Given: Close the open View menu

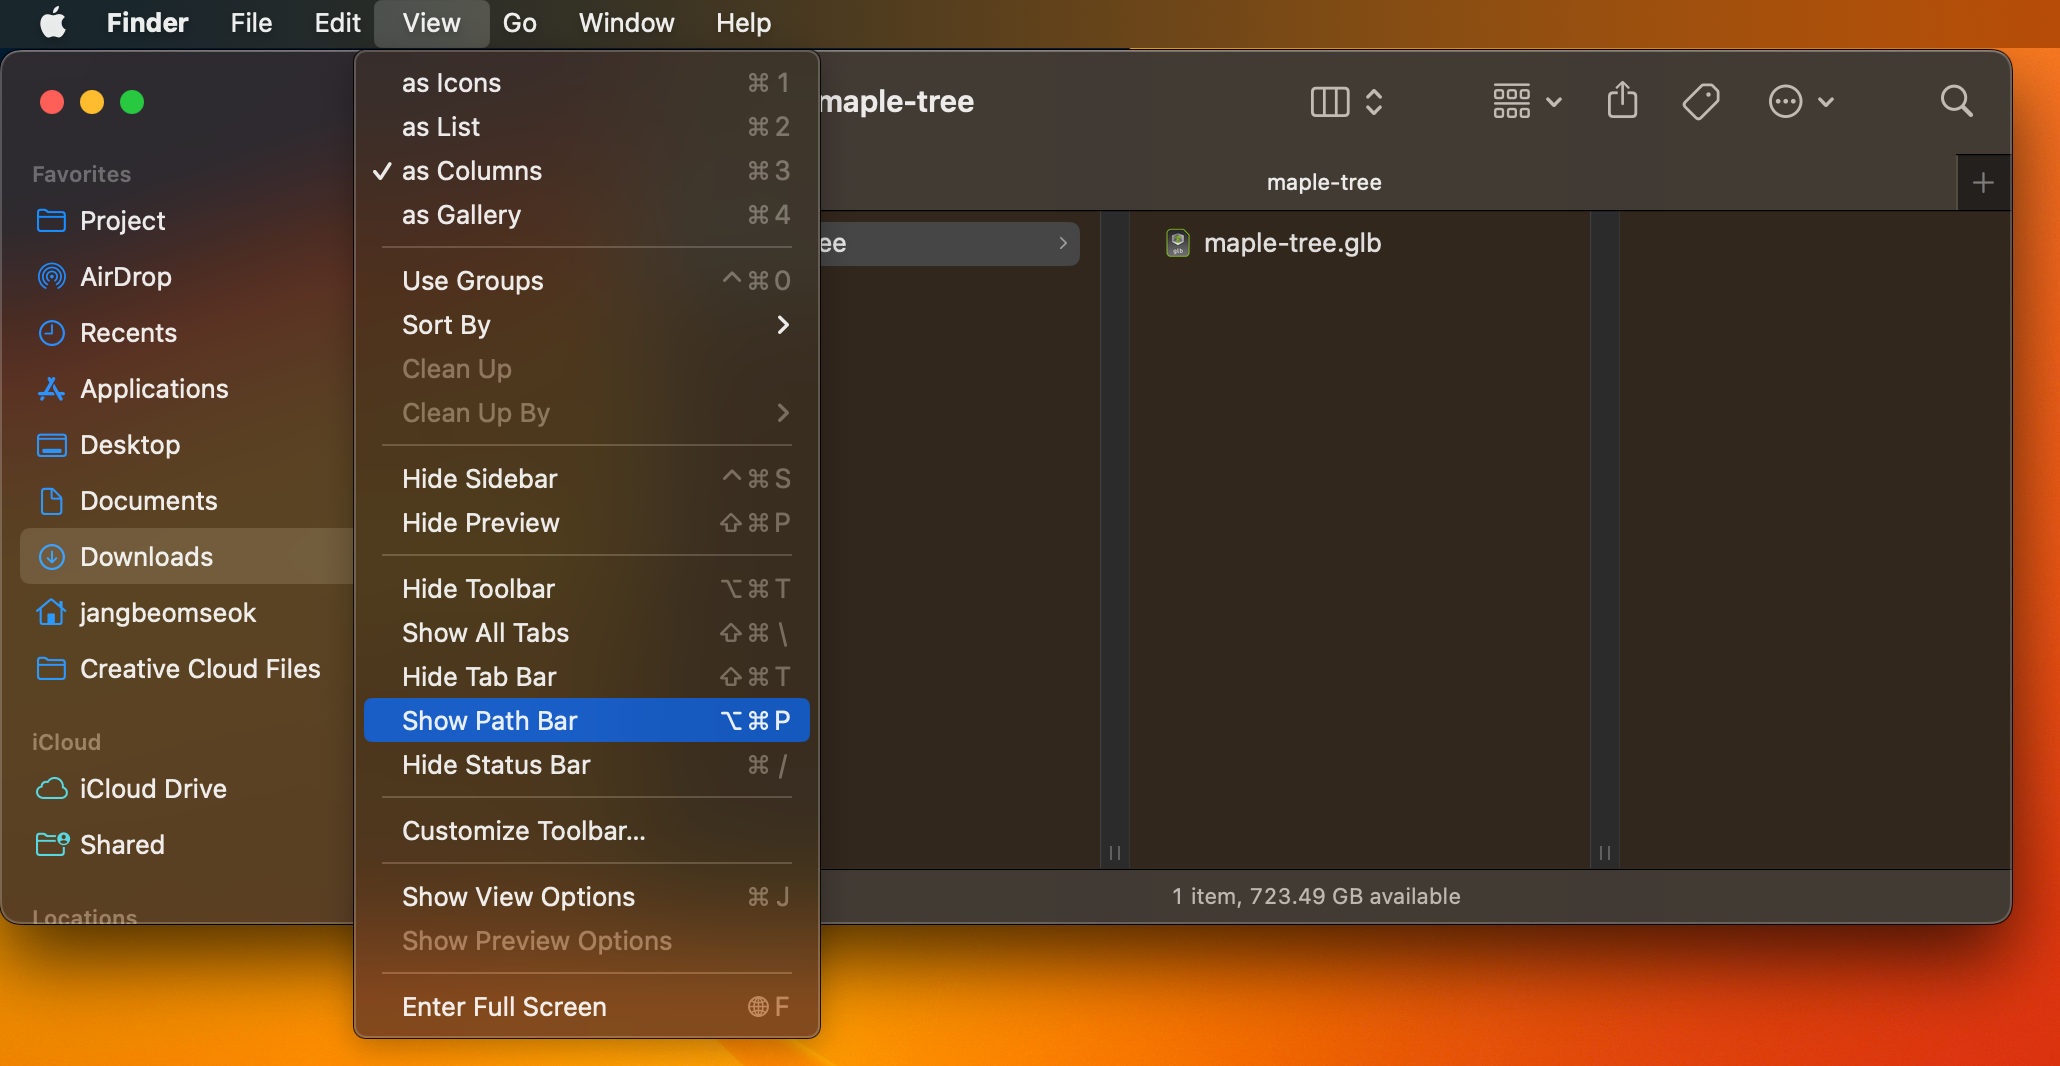Looking at the screenshot, I should tap(431, 22).
